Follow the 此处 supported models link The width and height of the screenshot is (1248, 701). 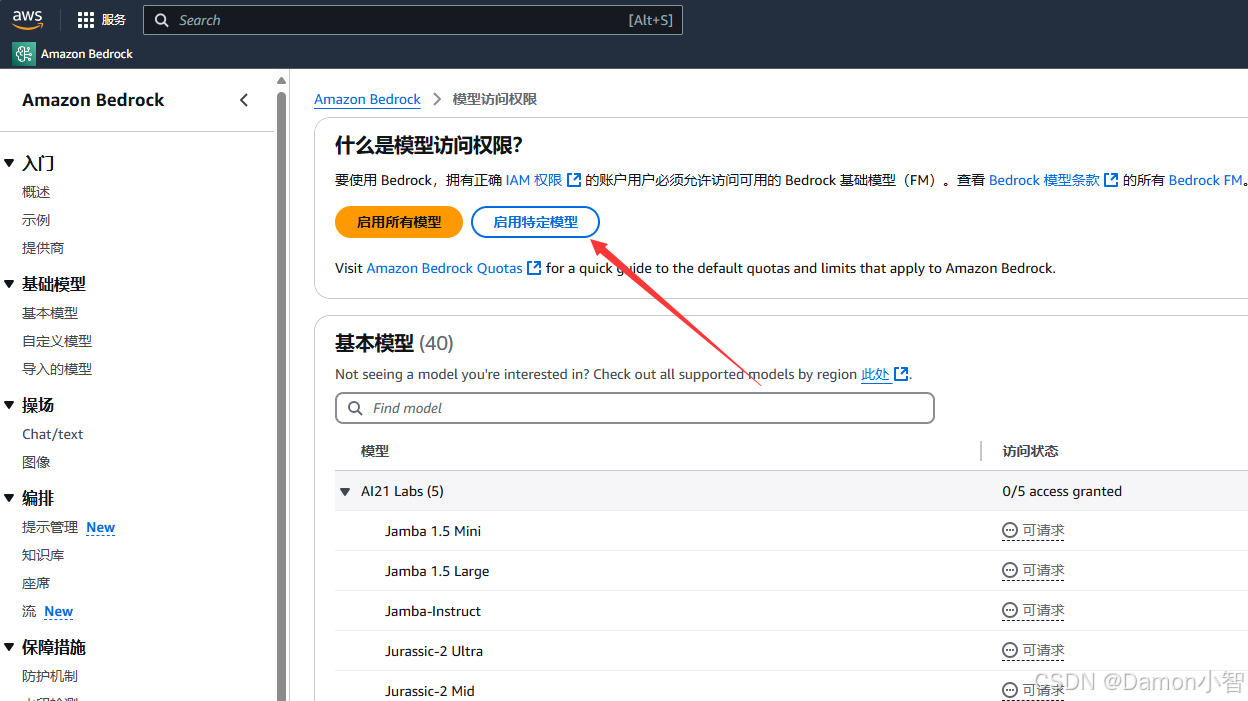coord(884,374)
